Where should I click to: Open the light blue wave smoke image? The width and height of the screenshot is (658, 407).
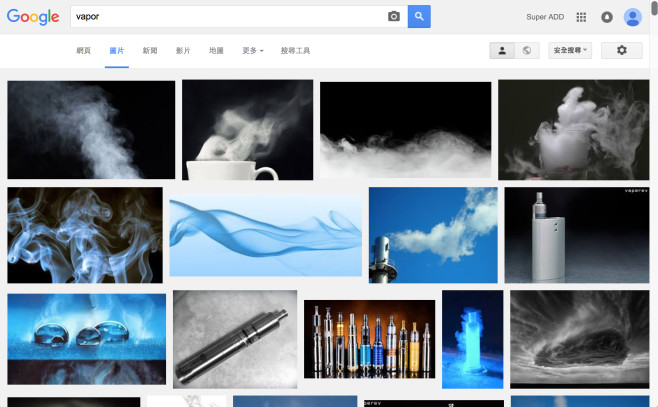tap(266, 235)
